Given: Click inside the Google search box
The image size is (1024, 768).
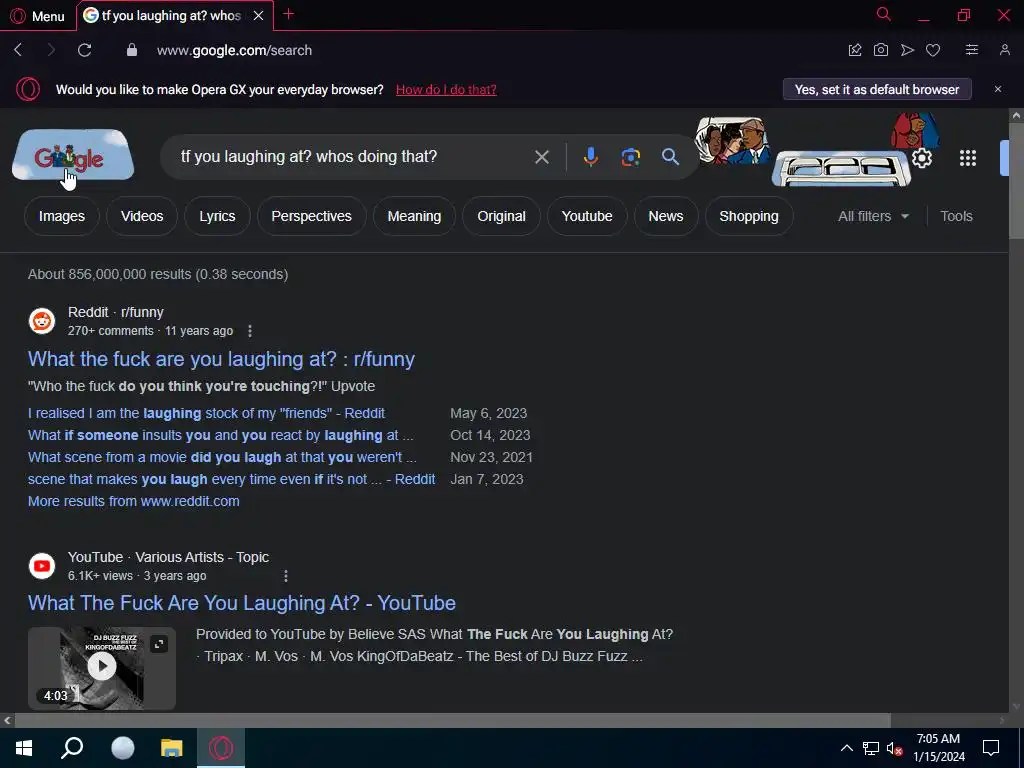Looking at the screenshot, I should point(353,157).
